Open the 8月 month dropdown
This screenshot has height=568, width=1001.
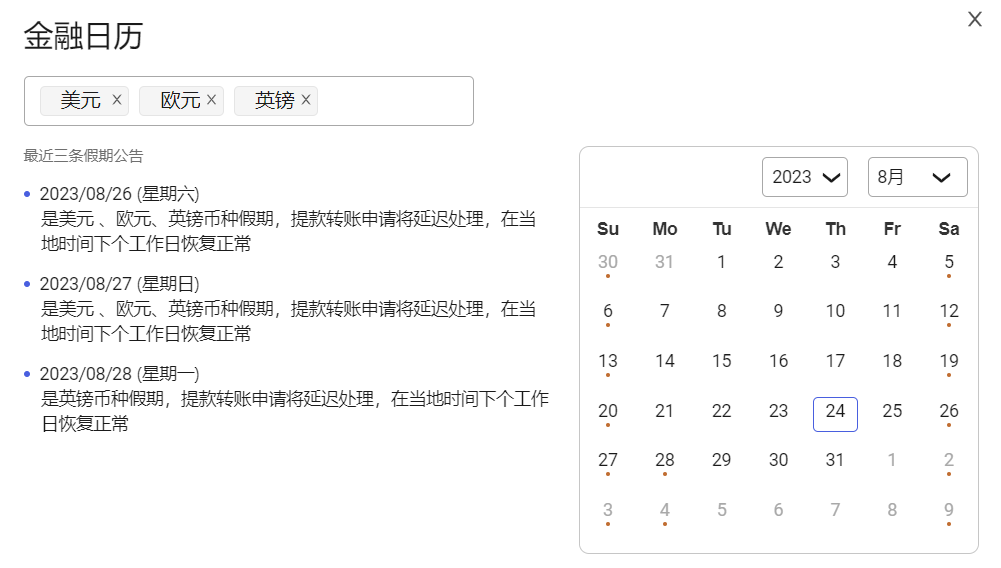coord(917,177)
